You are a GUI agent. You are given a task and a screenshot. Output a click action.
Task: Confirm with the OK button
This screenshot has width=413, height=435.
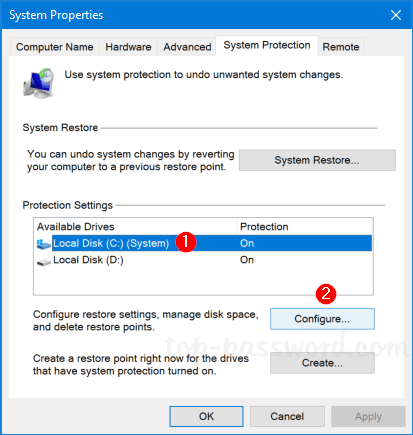pyautogui.click(x=206, y=416)
